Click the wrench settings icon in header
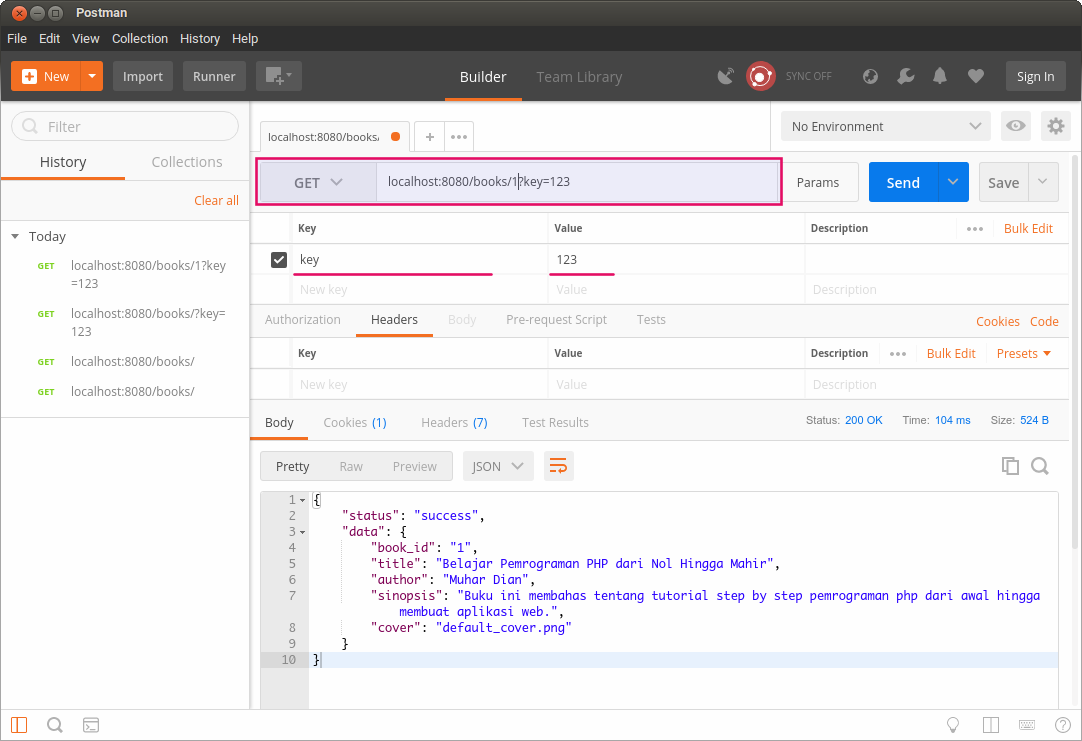Image resolution: width=1082 pixels, height=741 pixels. click(x=905, y=76)
